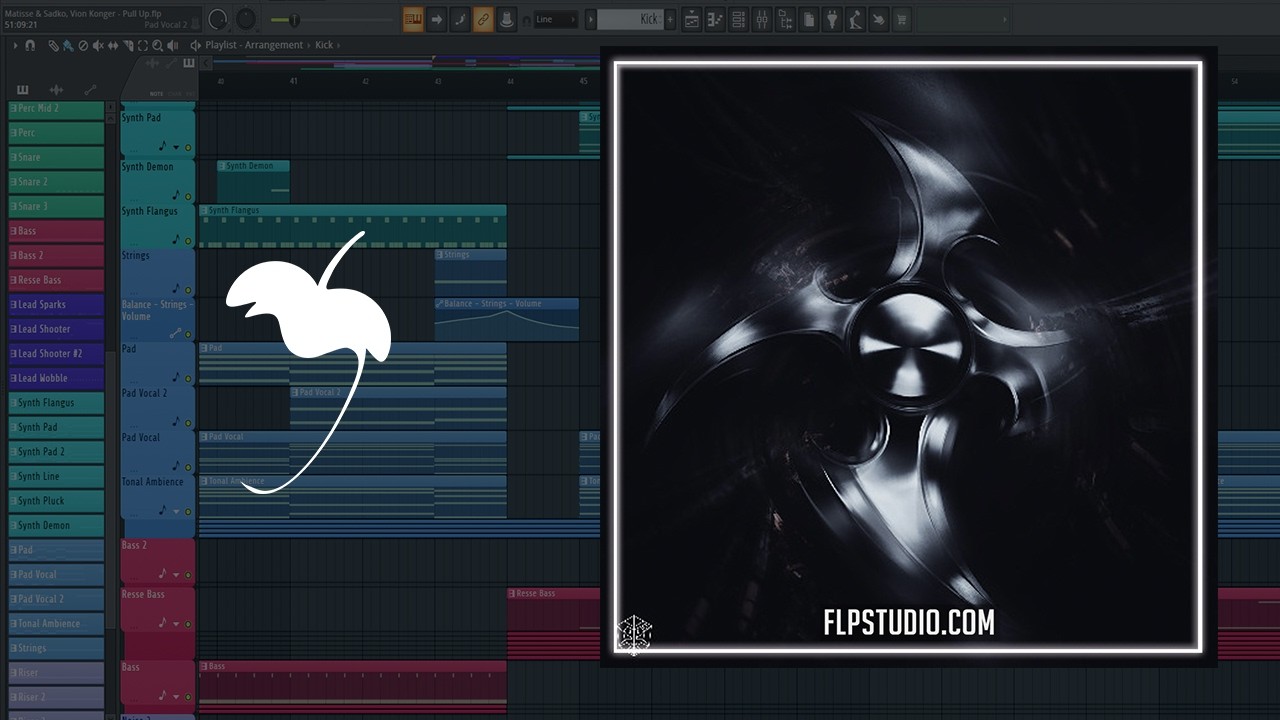Adjust the master volume knob
This screenshot has width=1280, height=720.
tap(217, 19)
